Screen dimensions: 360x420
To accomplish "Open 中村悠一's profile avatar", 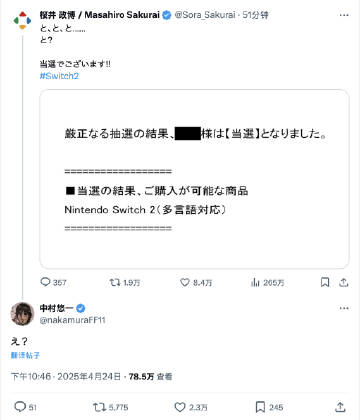I will (x=22, y=314).
